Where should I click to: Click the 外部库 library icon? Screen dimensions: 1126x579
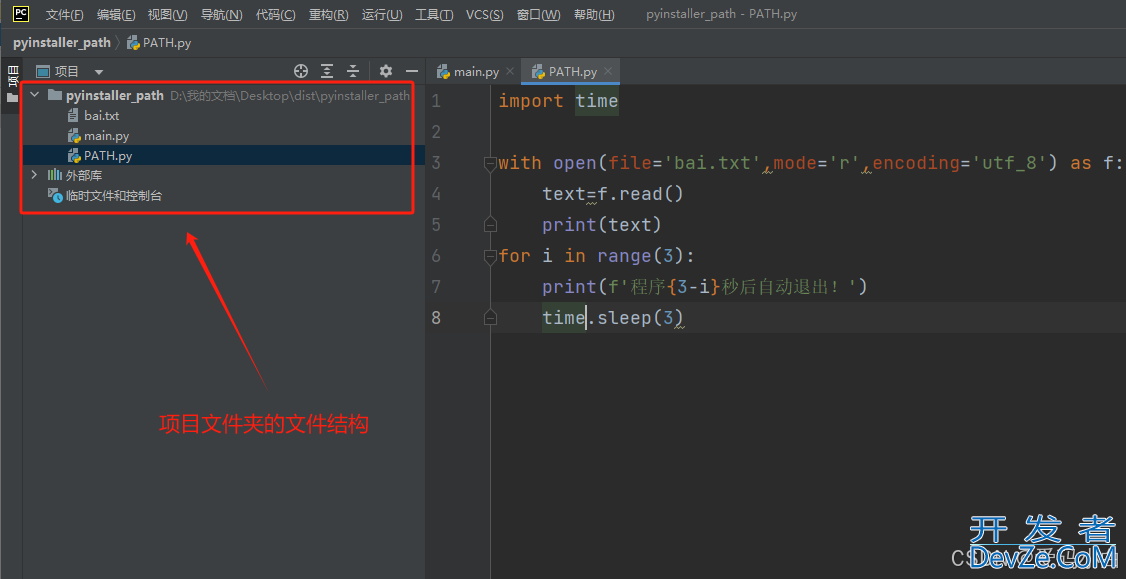coord(55,175)
